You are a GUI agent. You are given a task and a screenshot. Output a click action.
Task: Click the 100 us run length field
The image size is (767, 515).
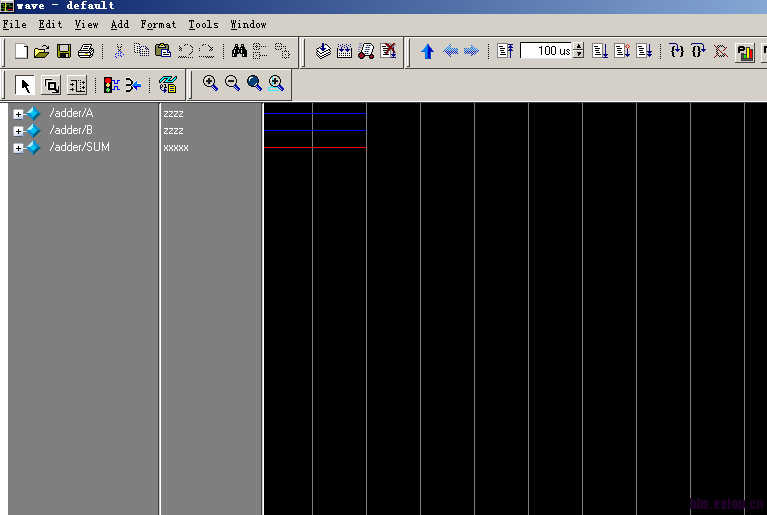(546, 51)
